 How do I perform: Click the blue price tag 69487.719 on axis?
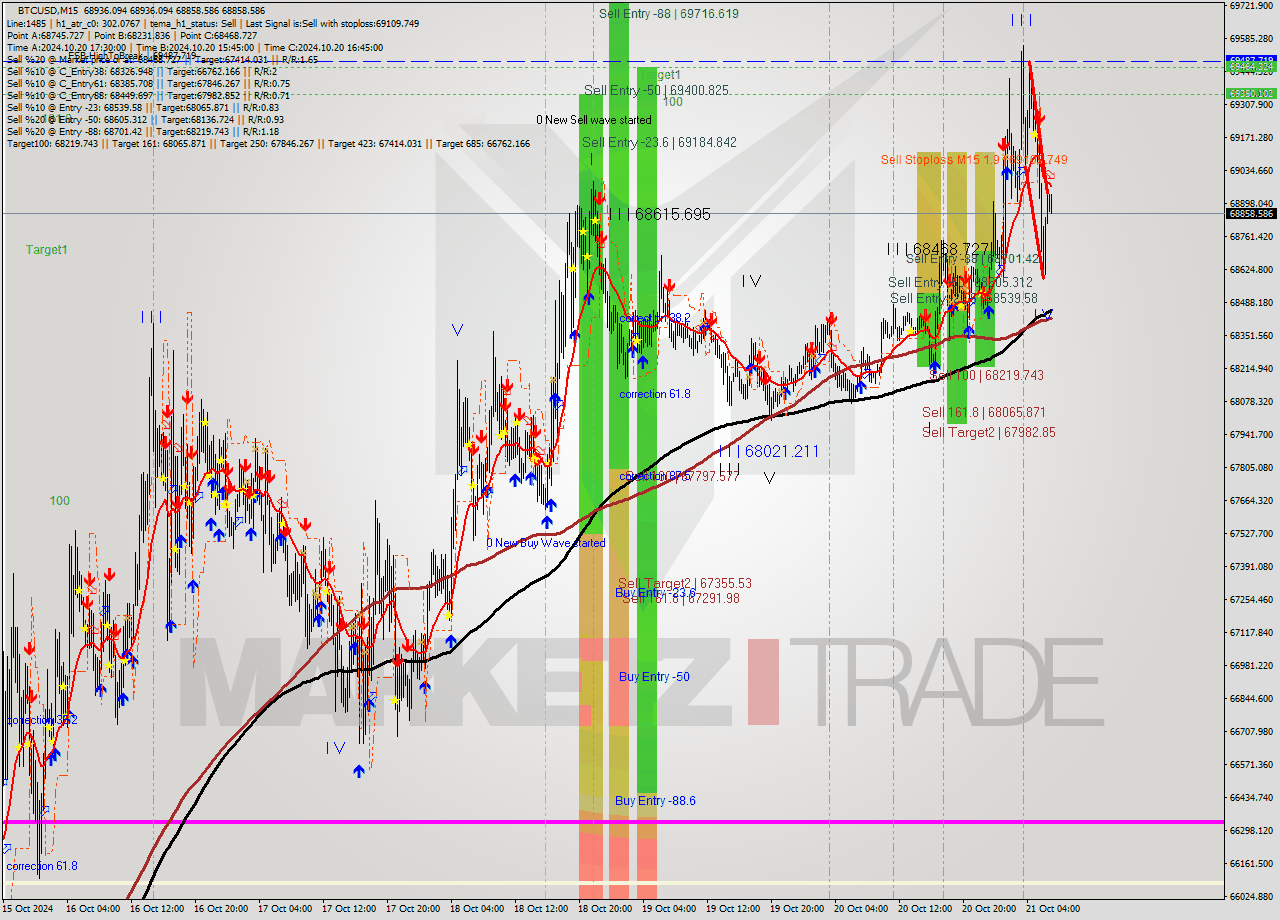1252,60
